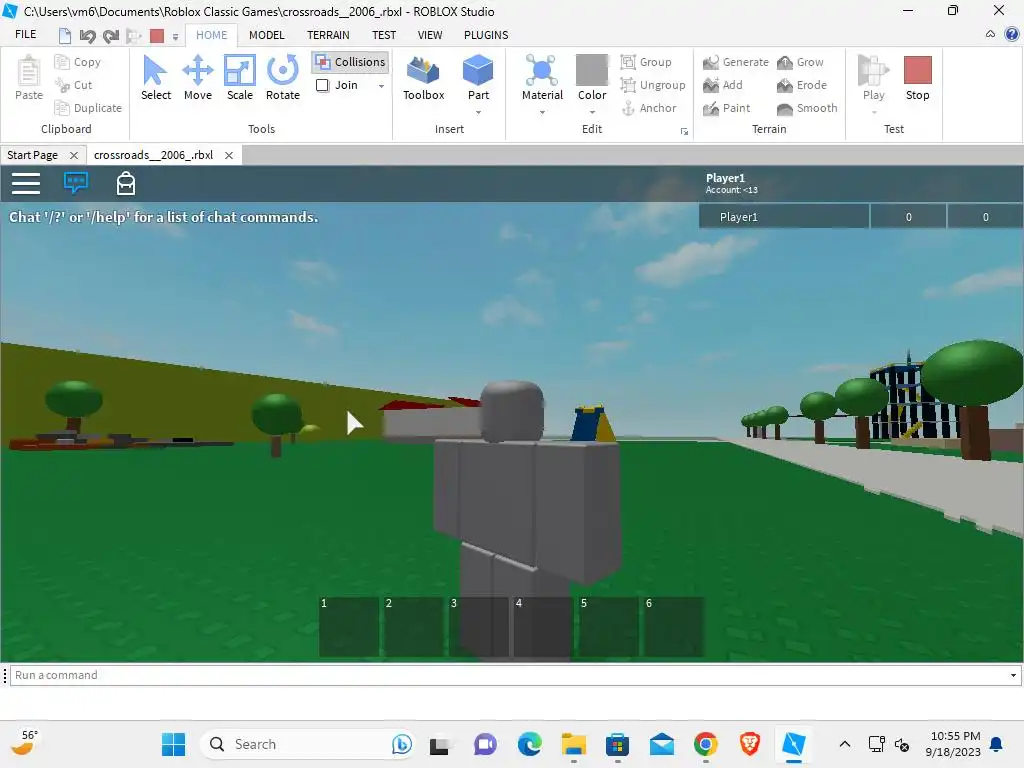Click the red stop square in quick access
The image size is (1024, 768).
coord(157,36)
